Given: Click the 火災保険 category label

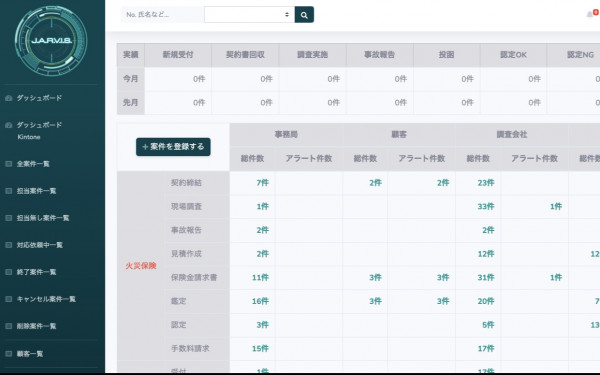Looking at the screenshot, I should [x=141, y=266].
